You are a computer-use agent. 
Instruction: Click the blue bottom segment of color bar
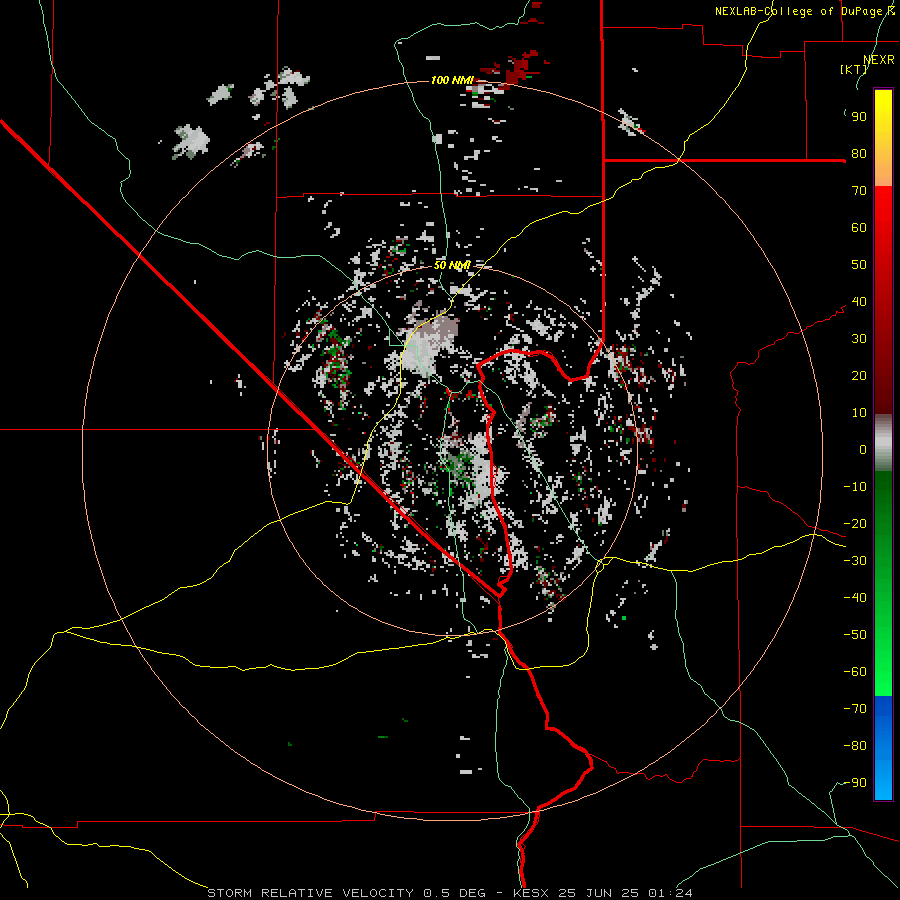pos(883,748)
